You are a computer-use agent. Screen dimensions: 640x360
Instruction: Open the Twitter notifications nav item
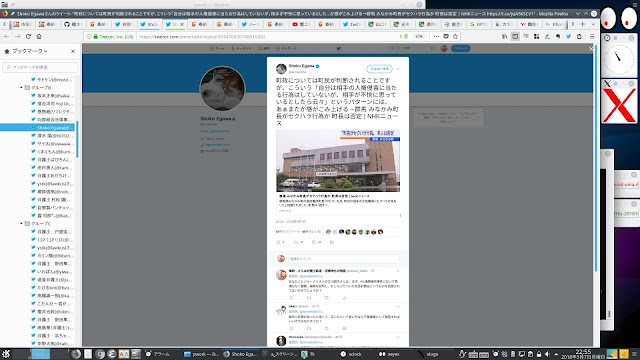tap(264, 49)
